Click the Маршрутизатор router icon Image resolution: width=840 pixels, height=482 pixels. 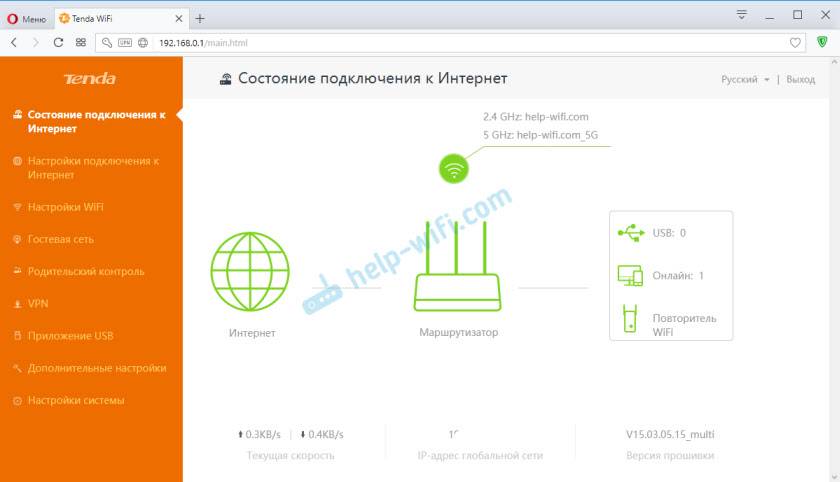tap(457, 266)
